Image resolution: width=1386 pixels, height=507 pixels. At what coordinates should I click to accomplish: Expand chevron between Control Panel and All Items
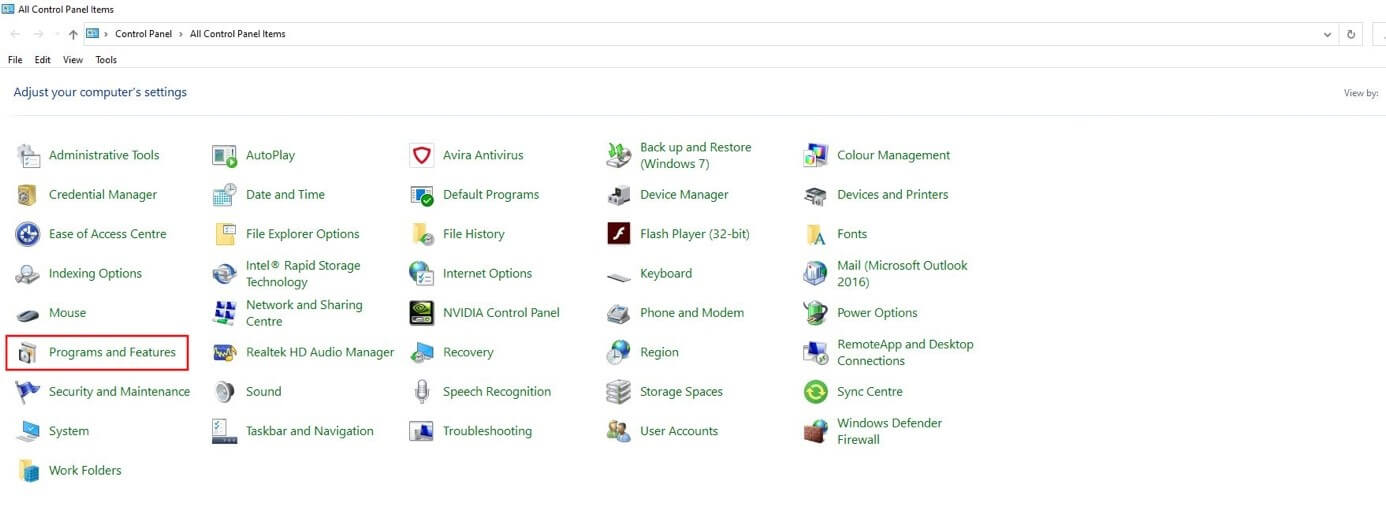pyautogui.click(x=181, y=34)
